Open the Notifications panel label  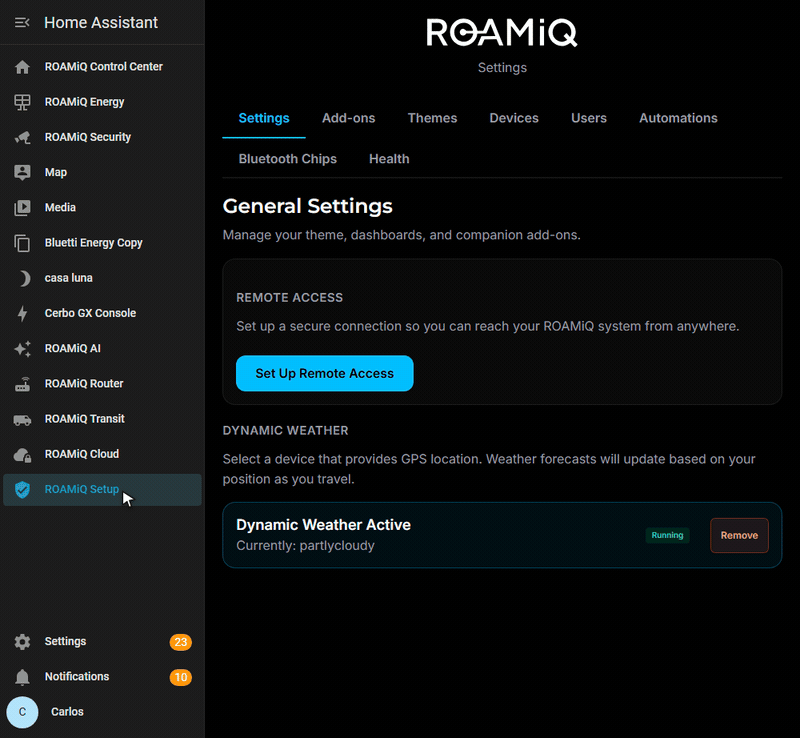[x=77, y=677]
